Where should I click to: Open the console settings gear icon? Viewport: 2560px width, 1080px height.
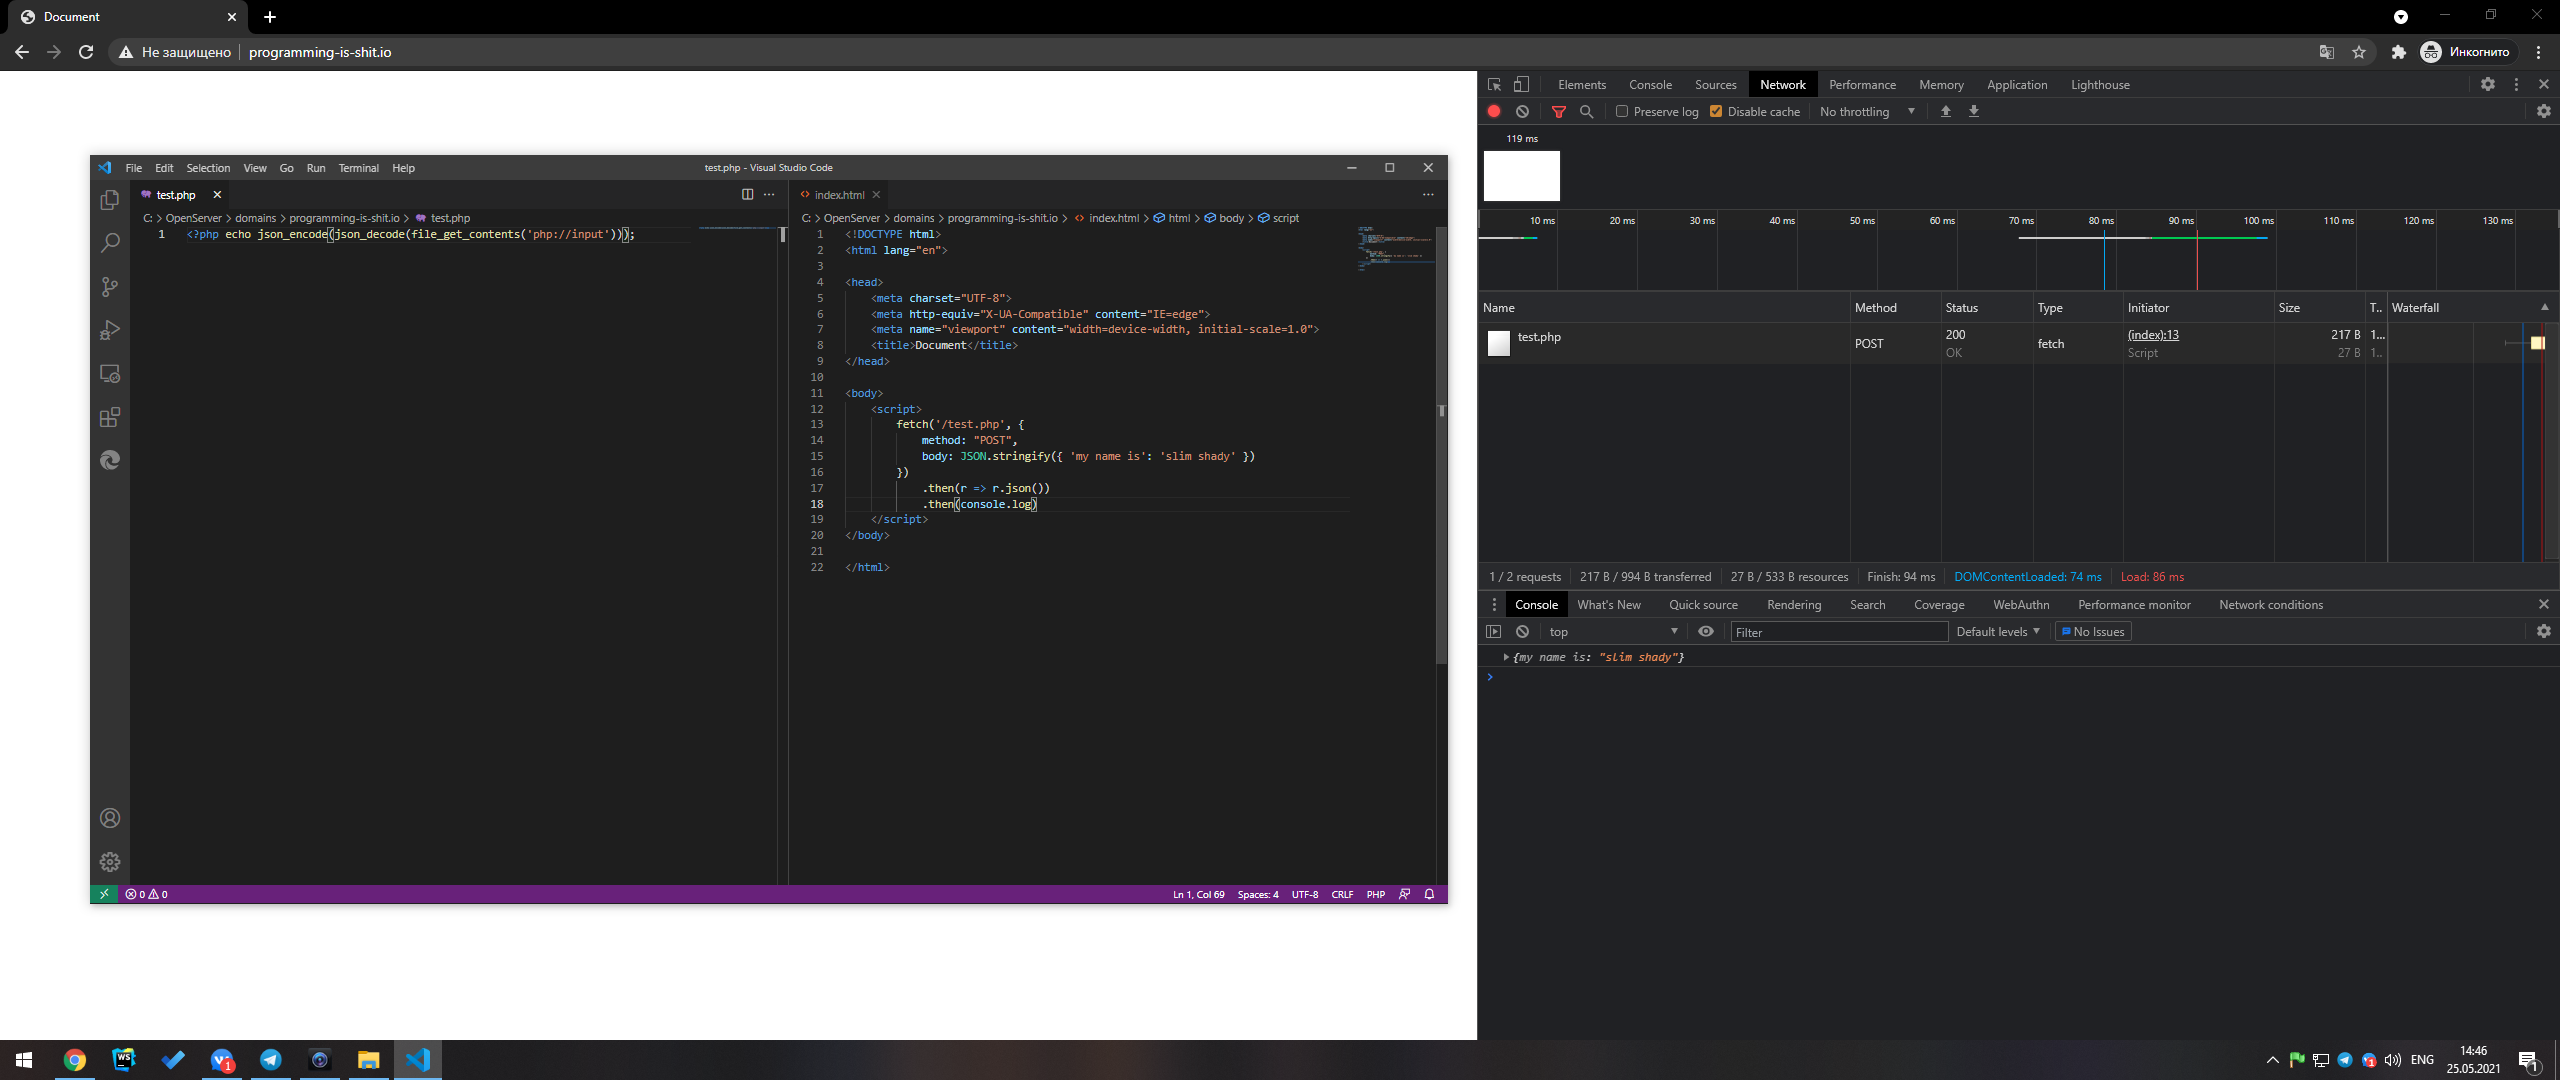click(x=2544, y=632)
